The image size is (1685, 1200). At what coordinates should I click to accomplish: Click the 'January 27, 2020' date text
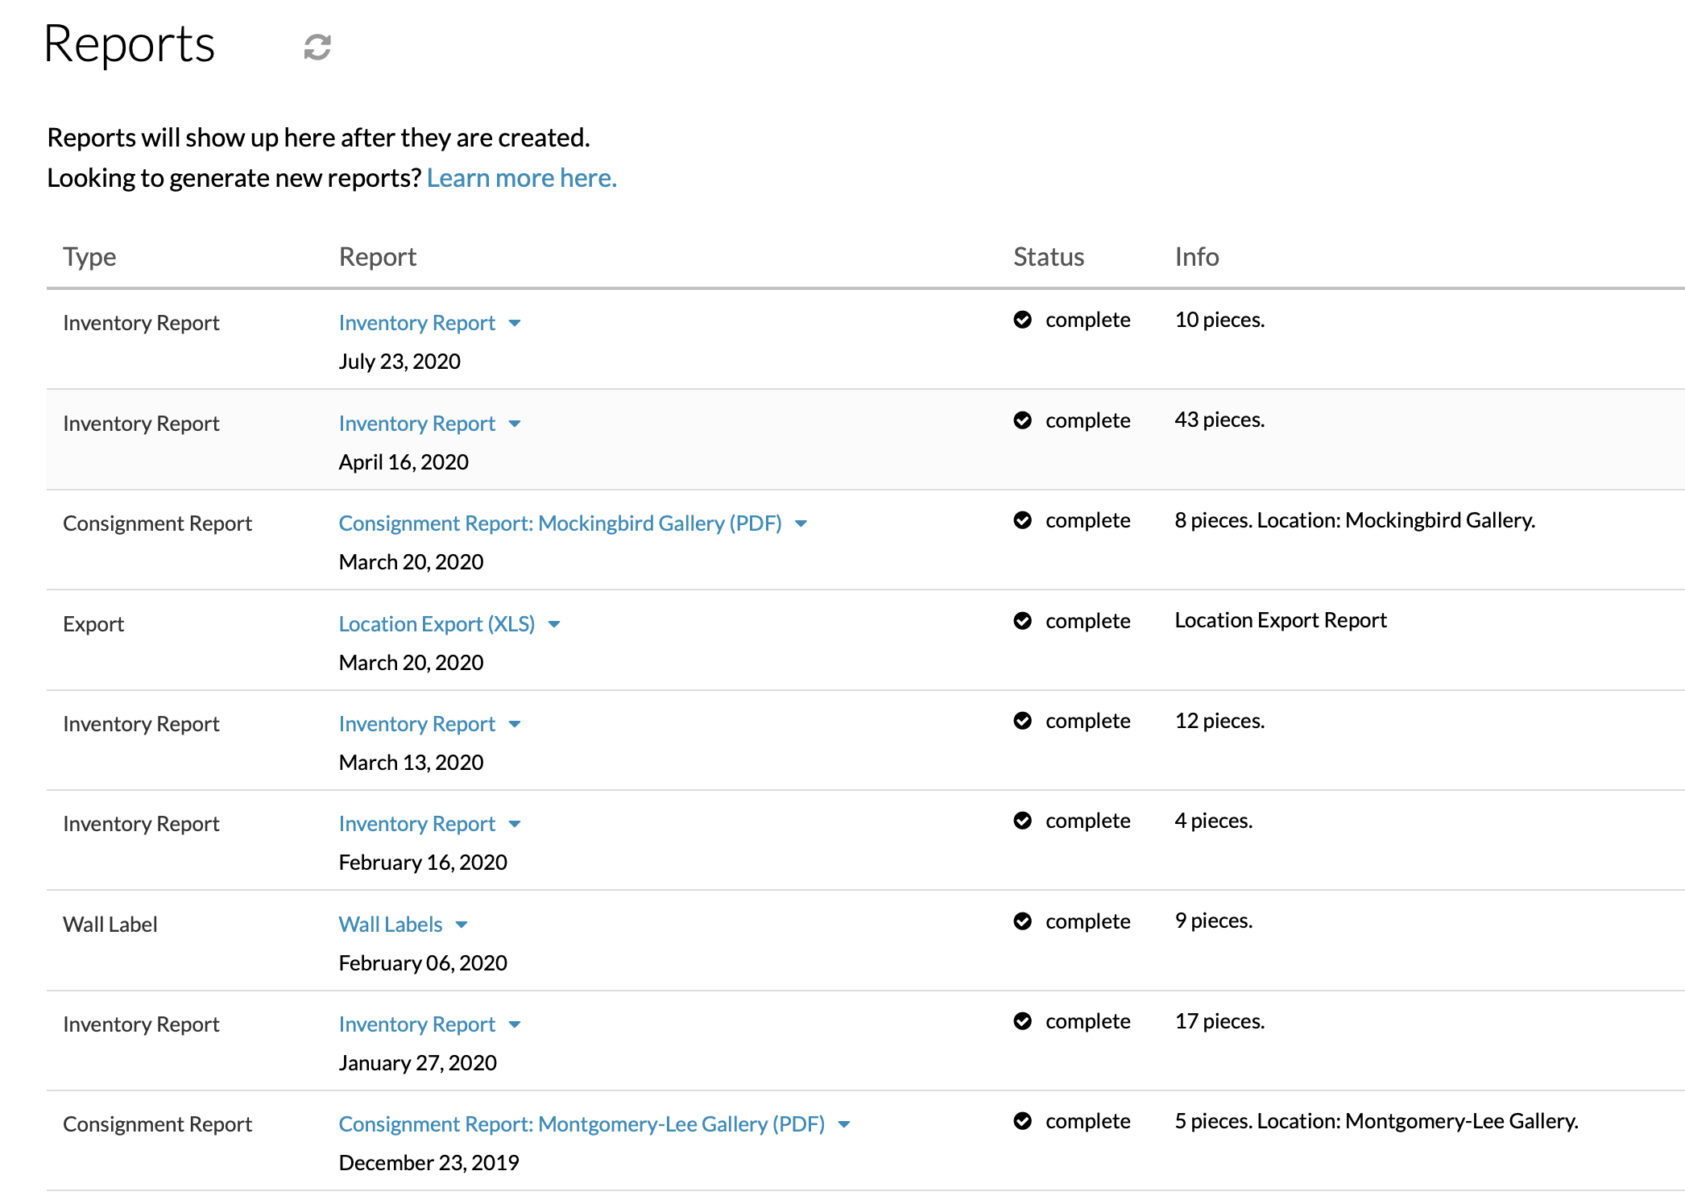coord(417,1063)
